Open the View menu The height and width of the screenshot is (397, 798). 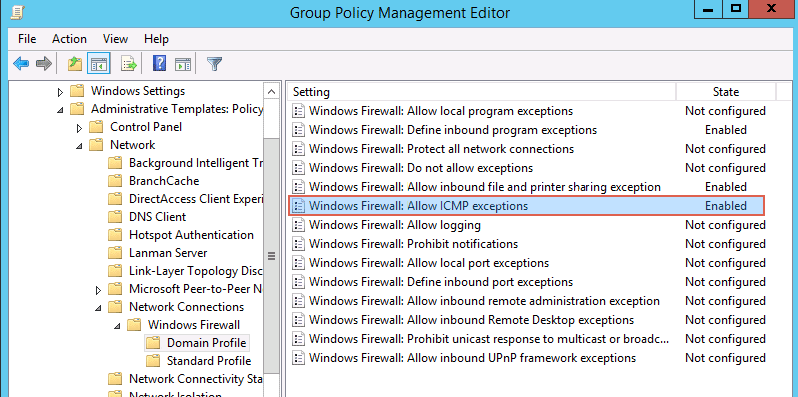point(115,39)
